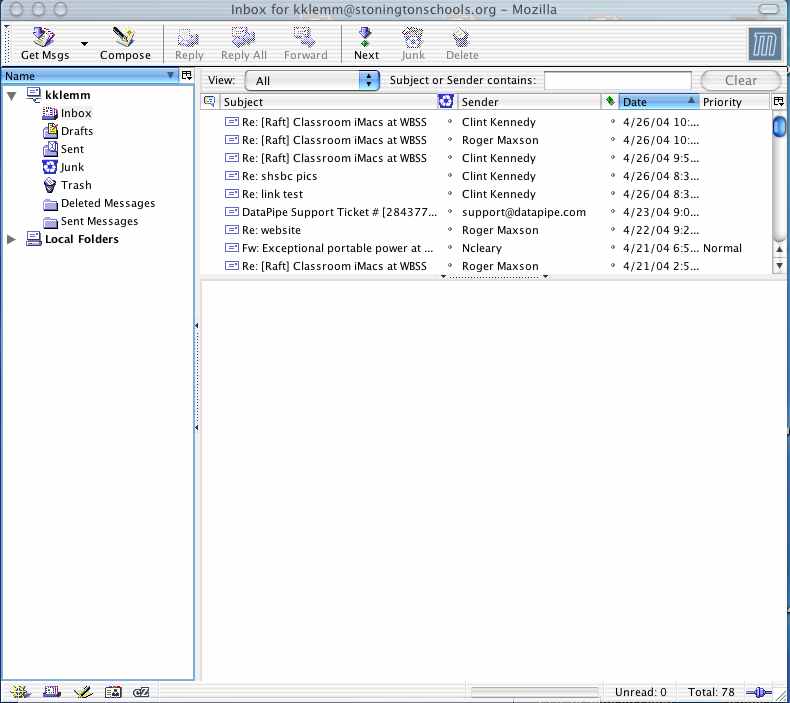Click the Subject or Sender search field
The image size is (790, 703).
pyautogui.click(x=617, y=80)
